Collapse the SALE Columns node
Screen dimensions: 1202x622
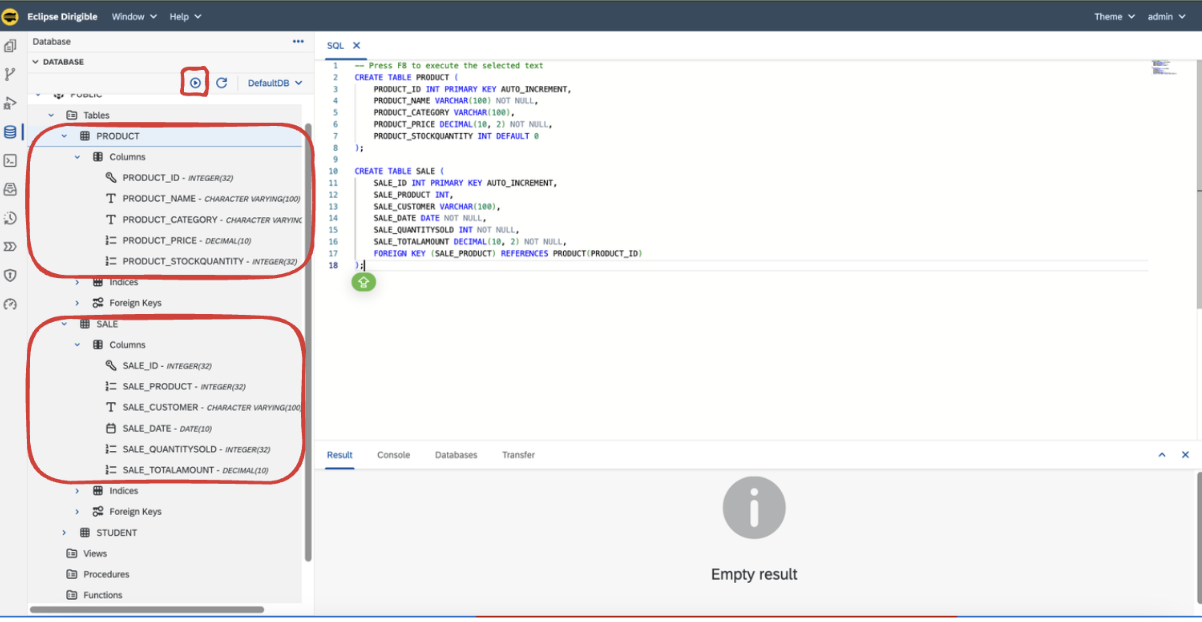(77, 345)
